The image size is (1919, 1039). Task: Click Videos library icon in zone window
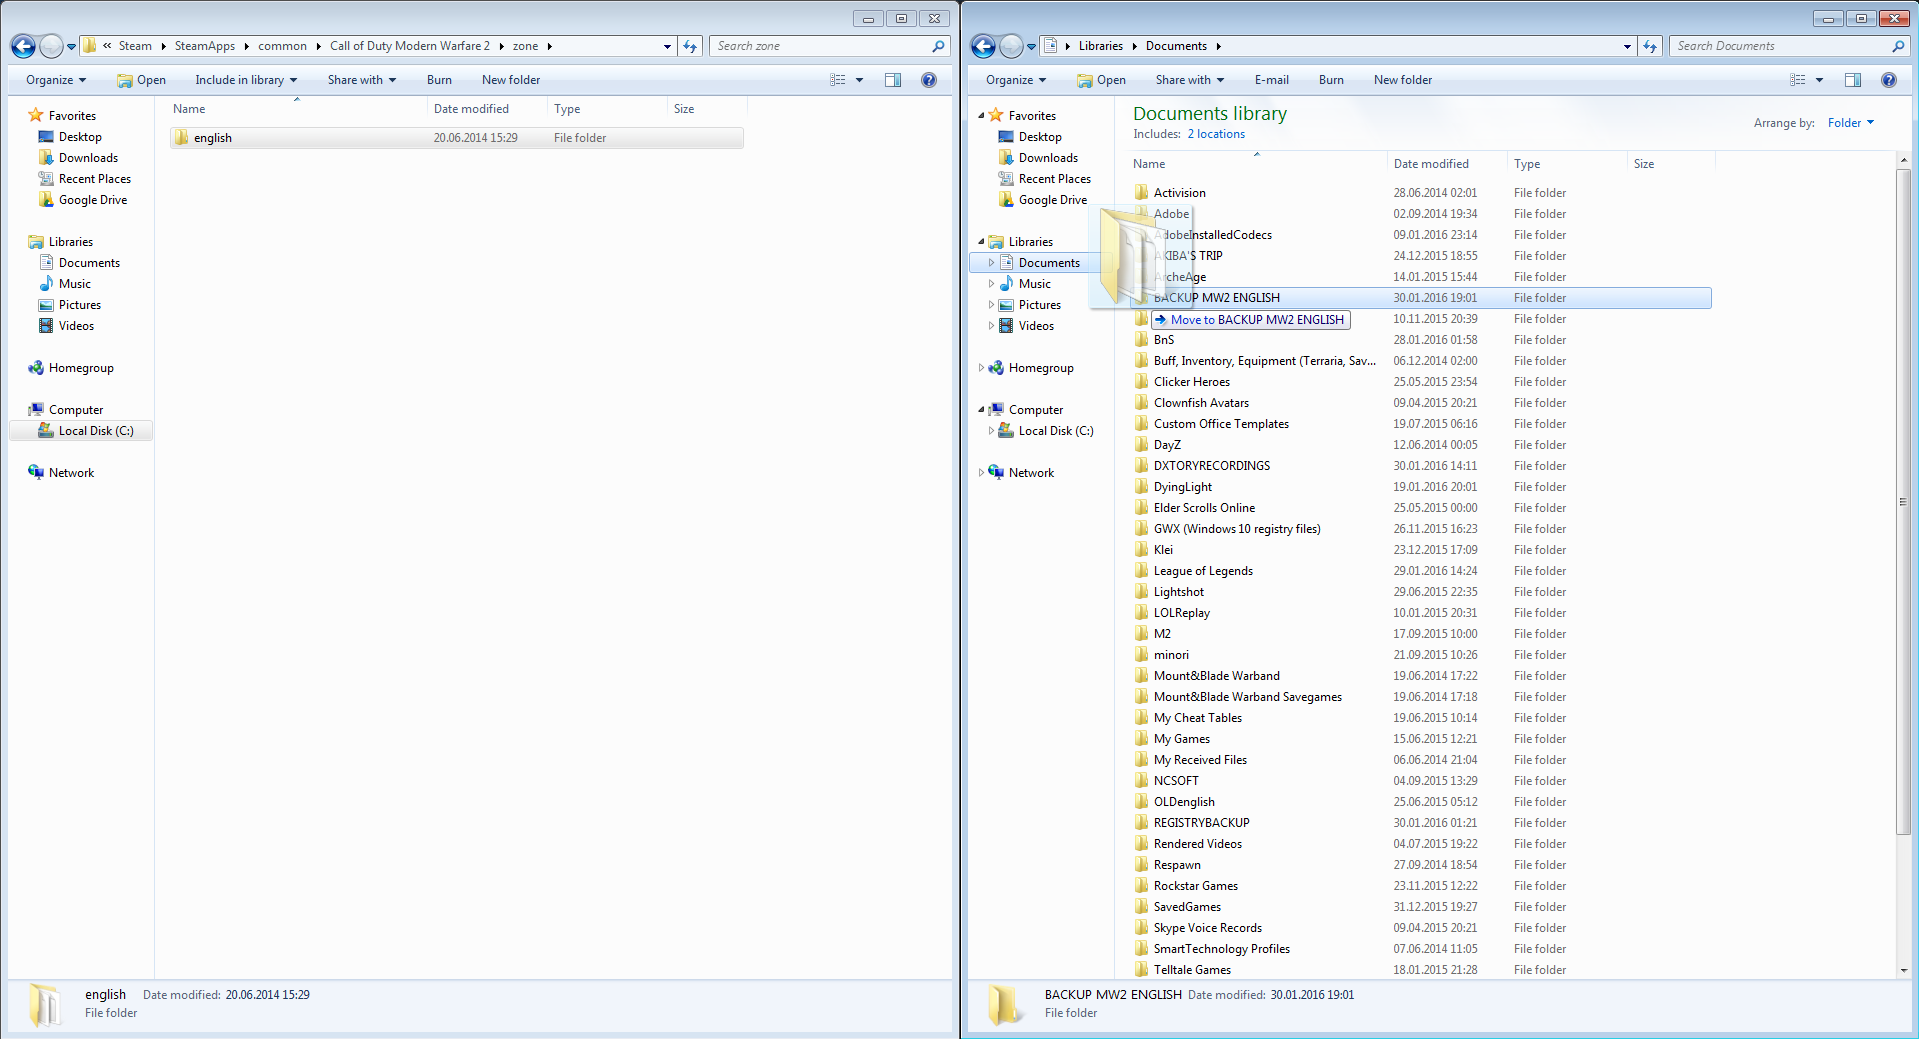coord(46,326)
